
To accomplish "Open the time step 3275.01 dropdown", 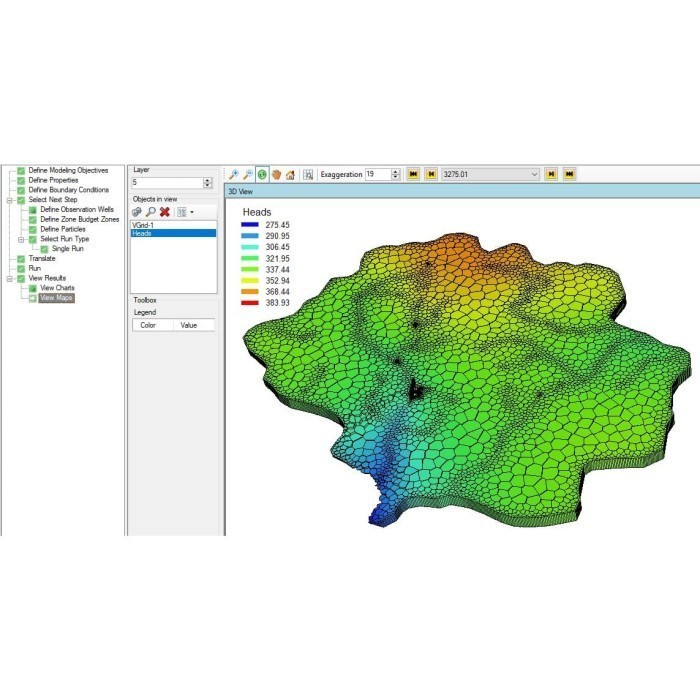I will coord(534,174).
